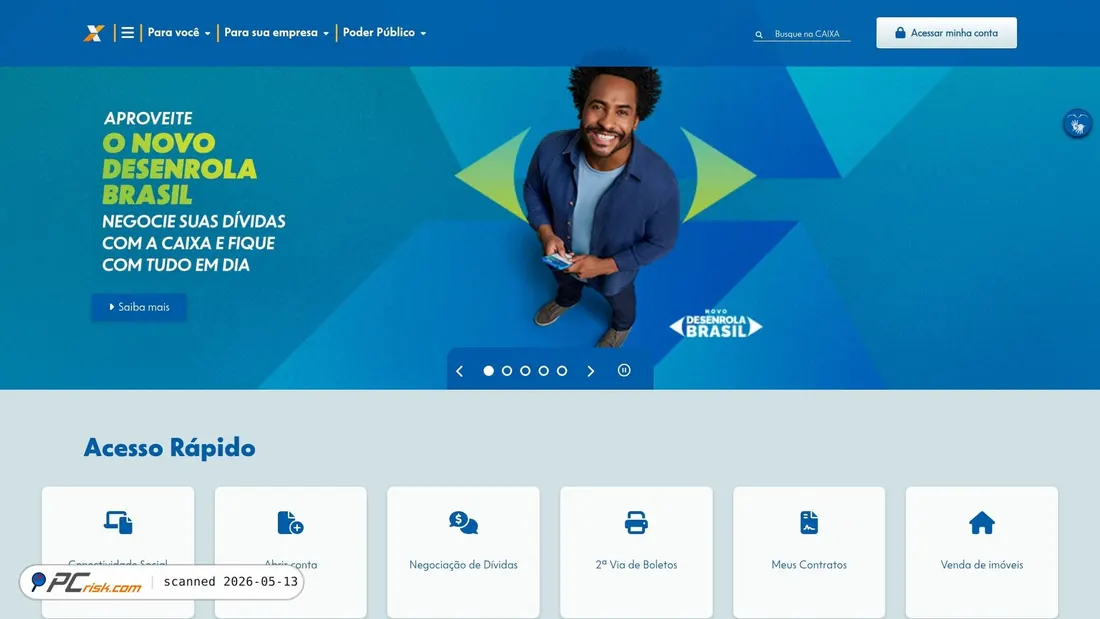1100x619 pixels.
Task: Pause the carousel autoplay
Action: point(624,371)
